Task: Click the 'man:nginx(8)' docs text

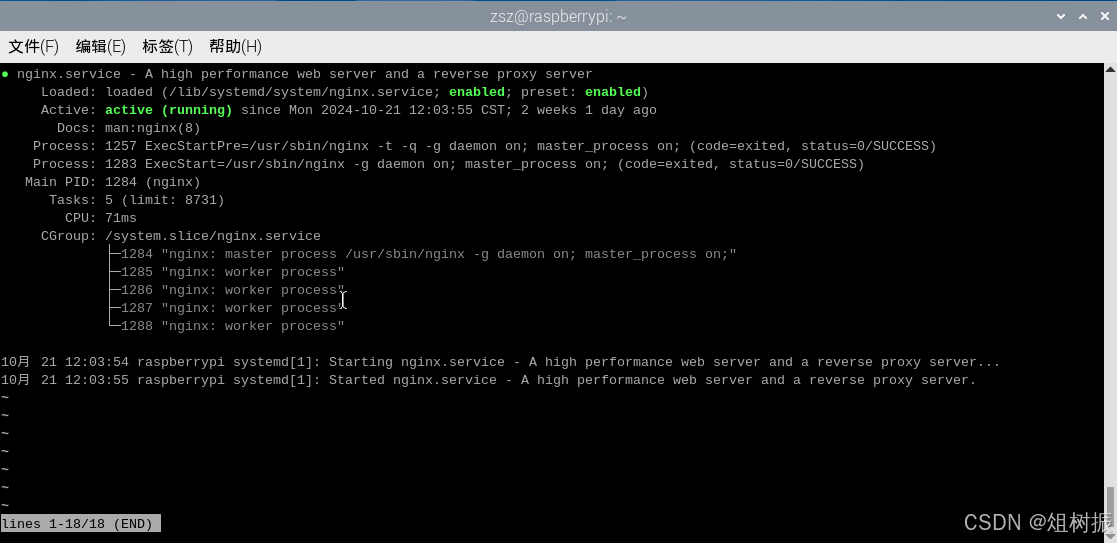Action: click(152, 128)
